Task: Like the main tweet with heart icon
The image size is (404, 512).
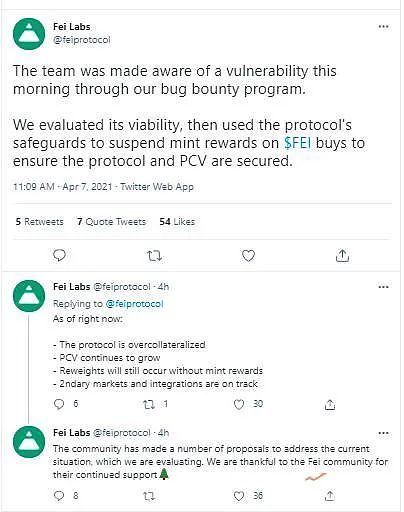Action: tap(248, 256)
